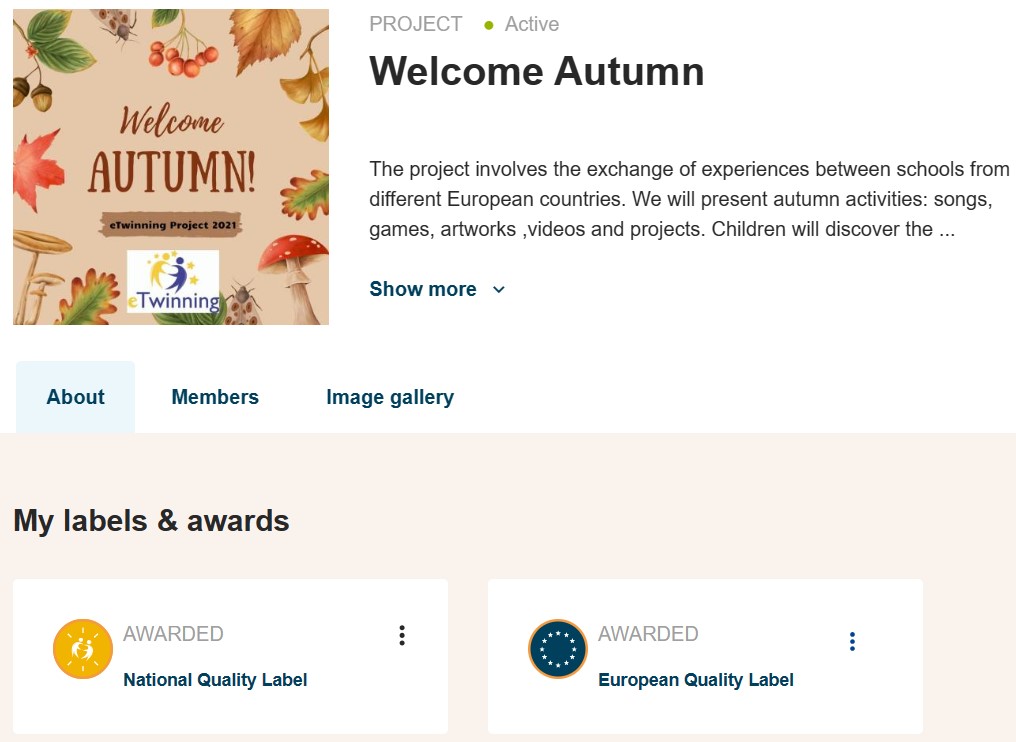The image size is (1016, 742).
Task: Go to the Image gallery tab
Action: tap(390, 397)
